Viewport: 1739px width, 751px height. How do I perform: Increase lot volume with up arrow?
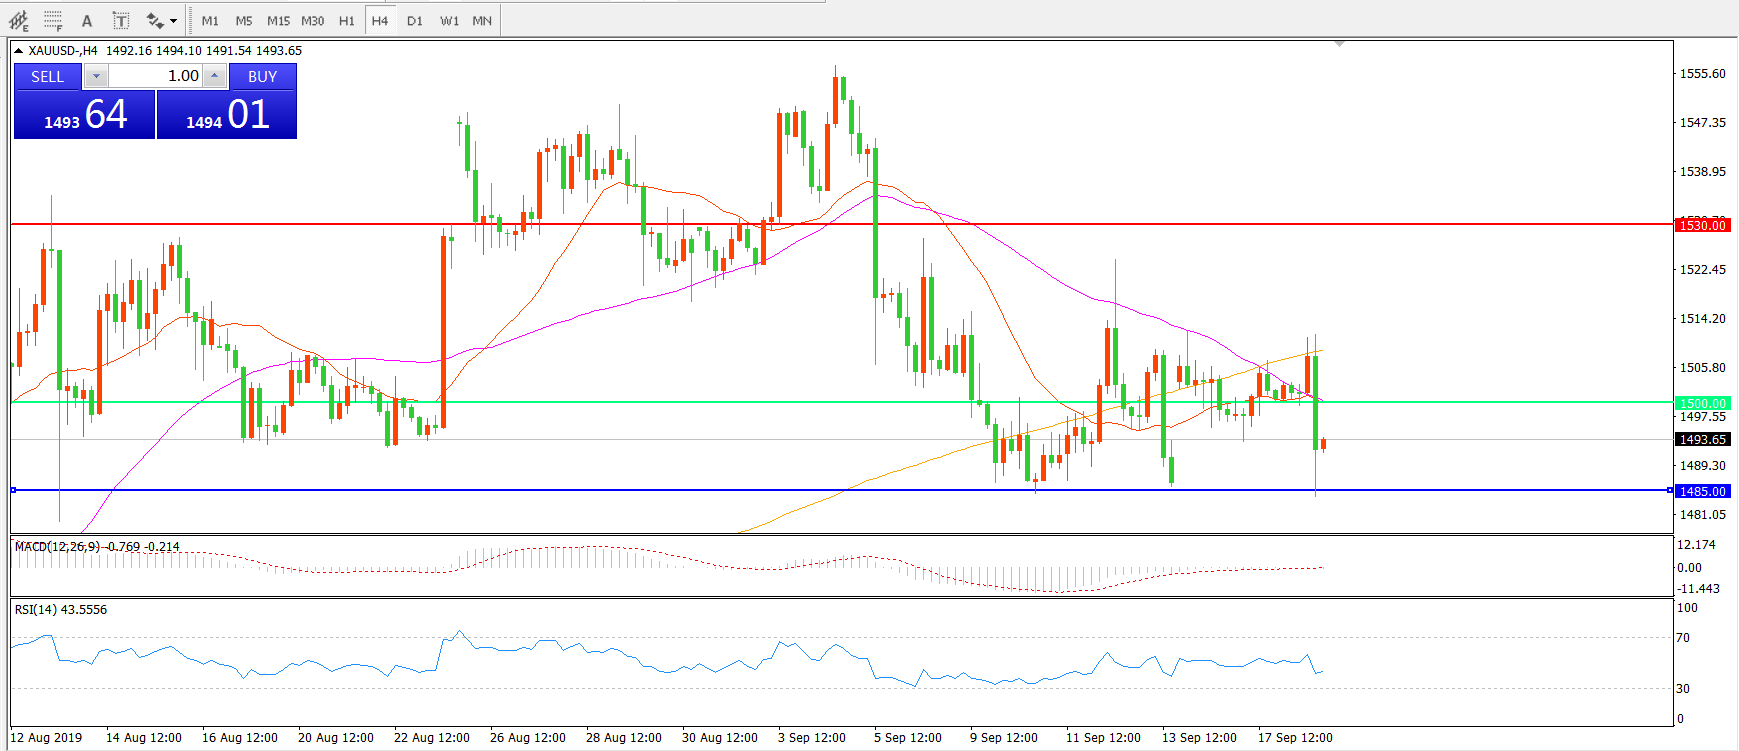tap(214, 77)
